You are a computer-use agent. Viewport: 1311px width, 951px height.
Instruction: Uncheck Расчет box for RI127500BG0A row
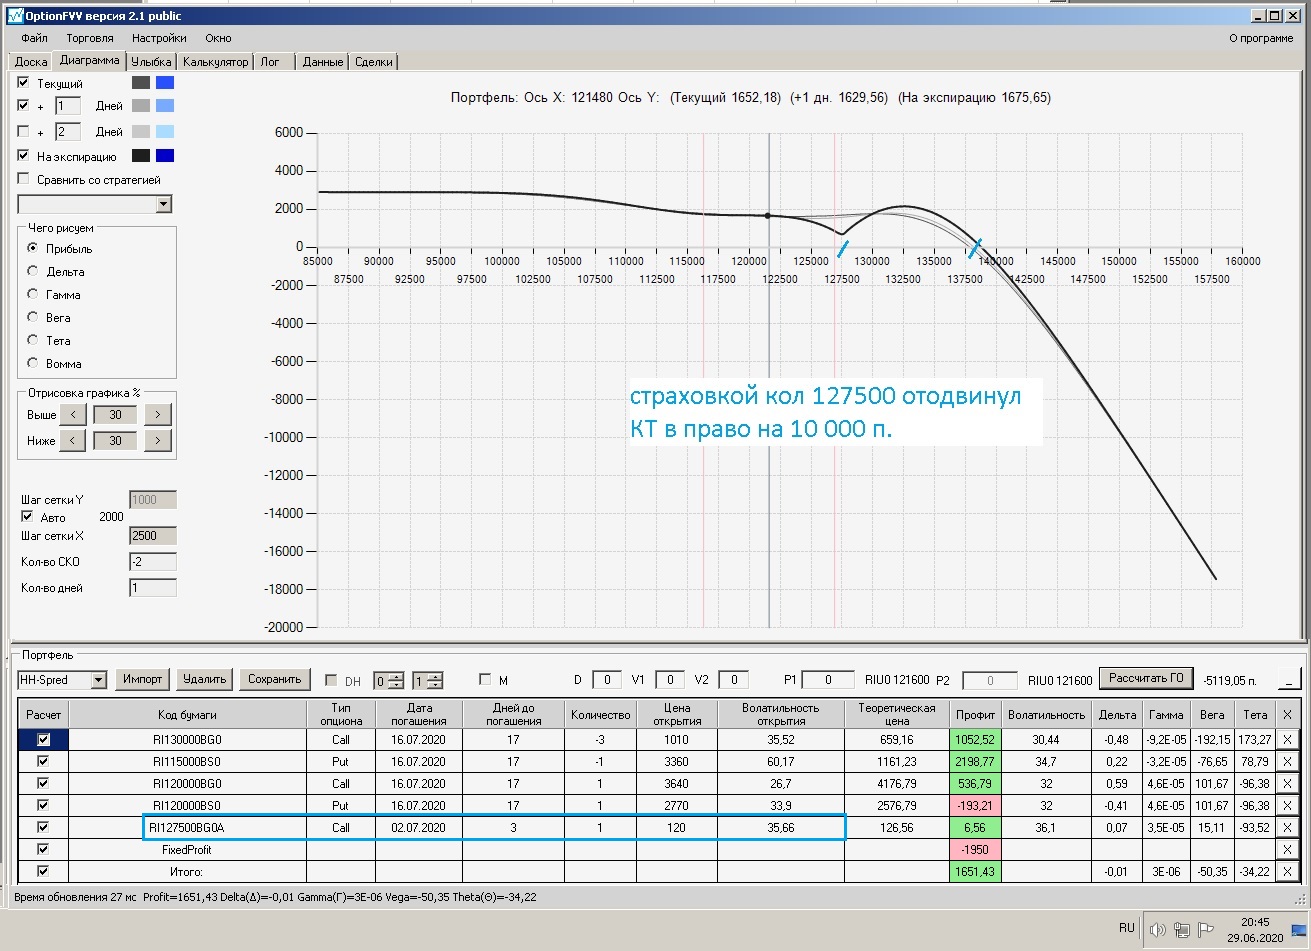pos(43,828)
